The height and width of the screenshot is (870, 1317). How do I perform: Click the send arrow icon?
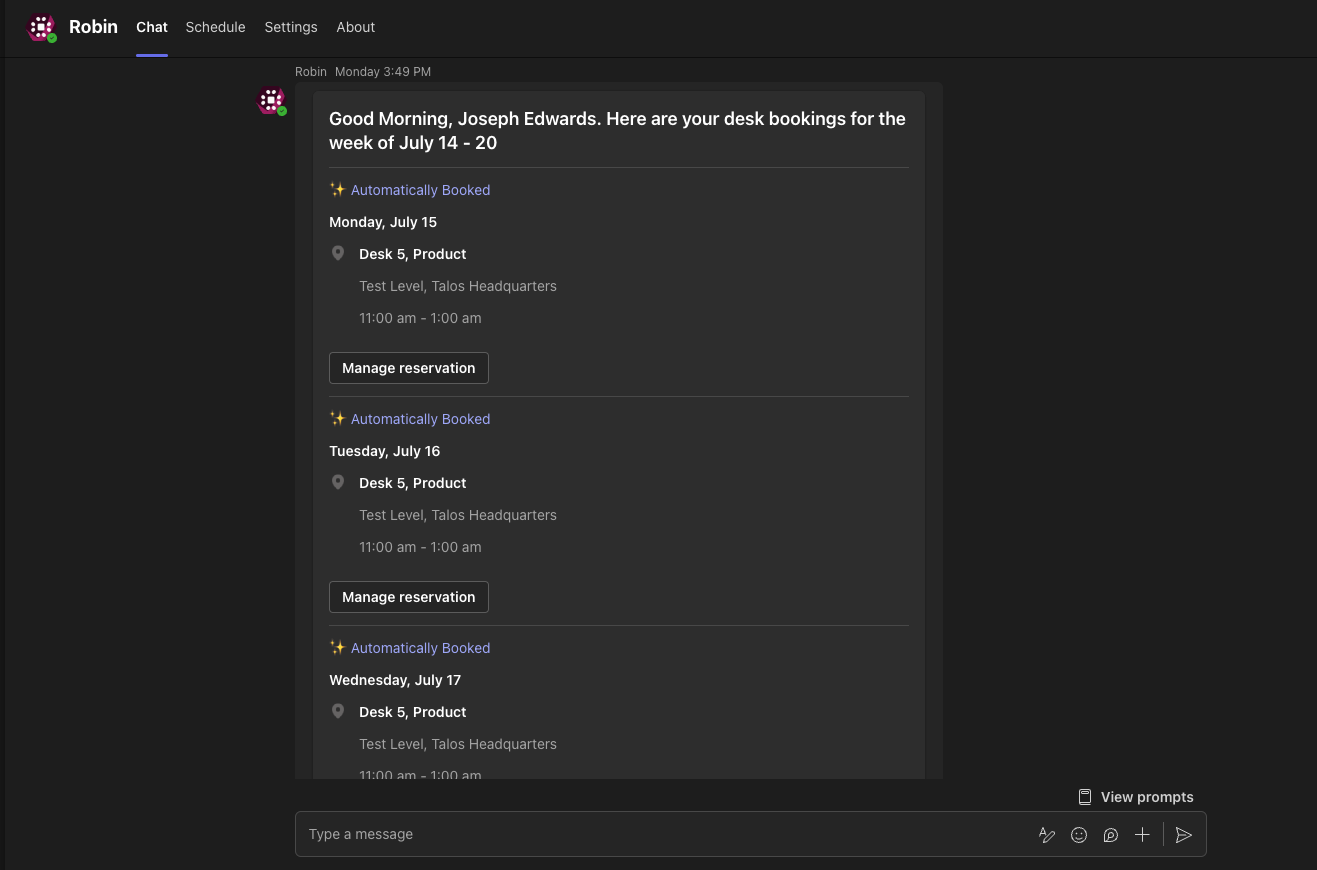click(x=1184, y=835)
